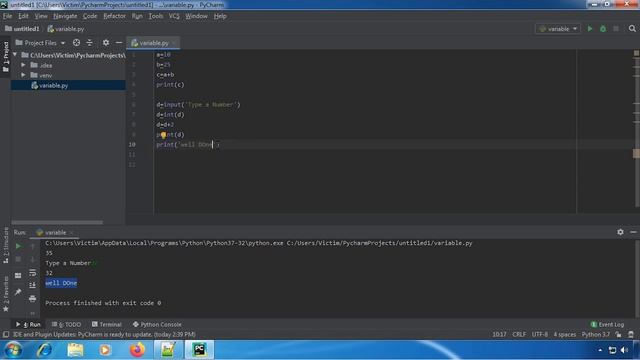Open the VCS menu
The image size is (640, 360).
coord(174,16)
